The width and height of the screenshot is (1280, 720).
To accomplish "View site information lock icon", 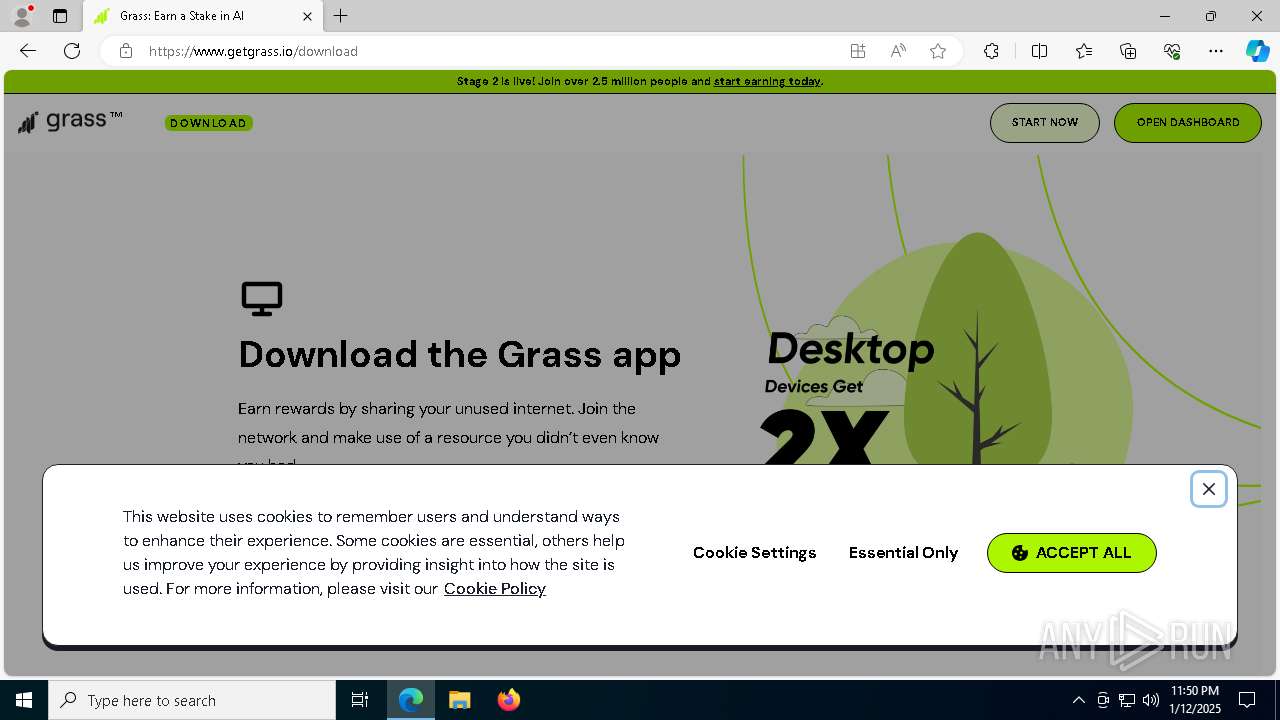I will (126, 51).
